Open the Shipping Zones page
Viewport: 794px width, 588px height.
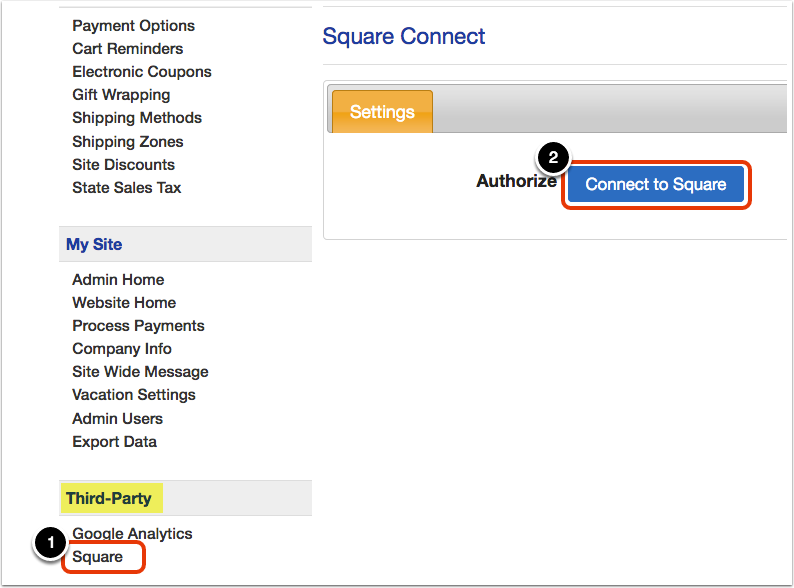pos(128,141)
